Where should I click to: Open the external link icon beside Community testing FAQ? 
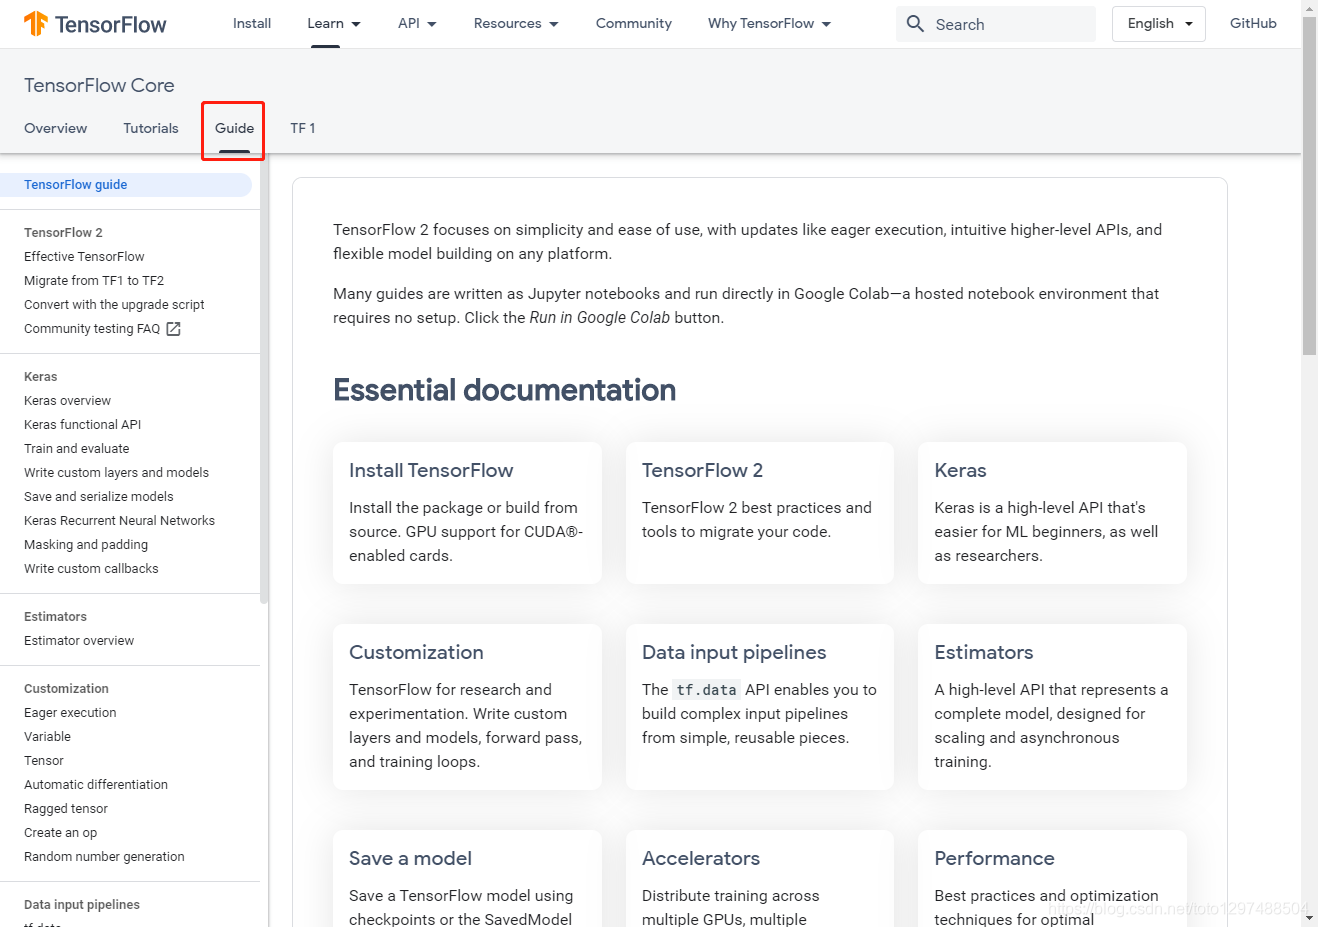click(173, 329)
